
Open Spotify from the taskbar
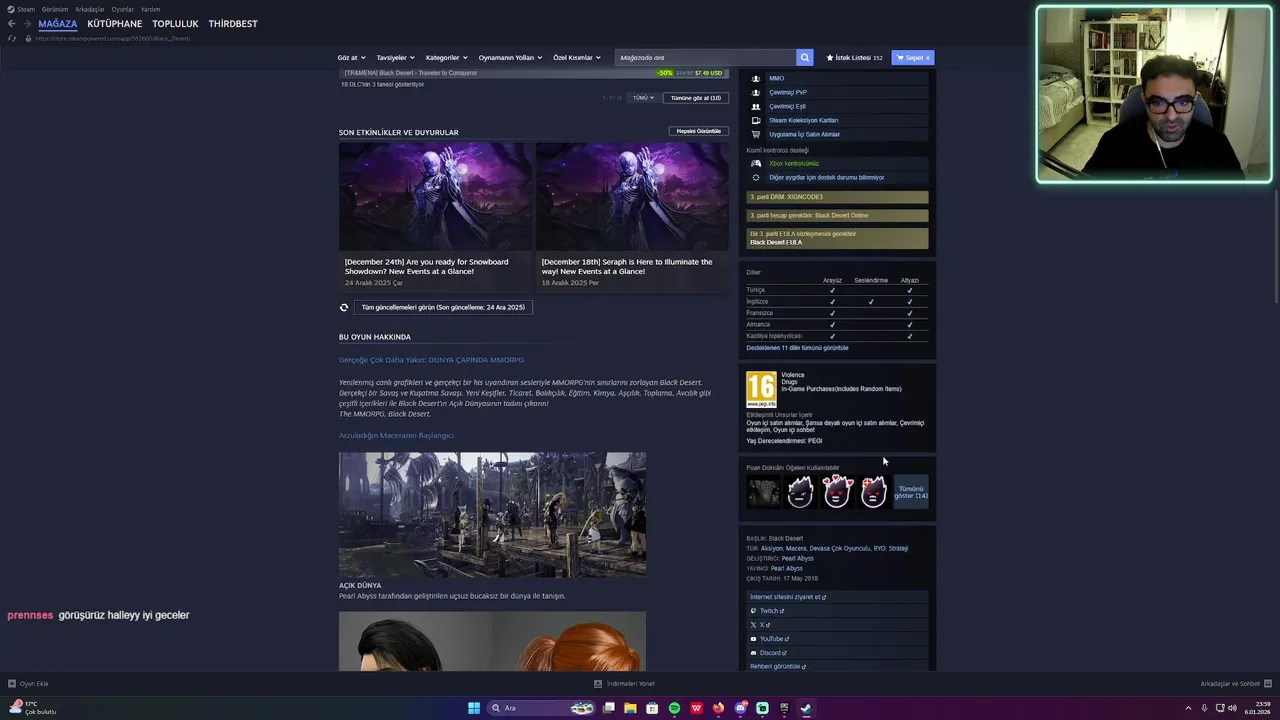(x=674, y=708)
